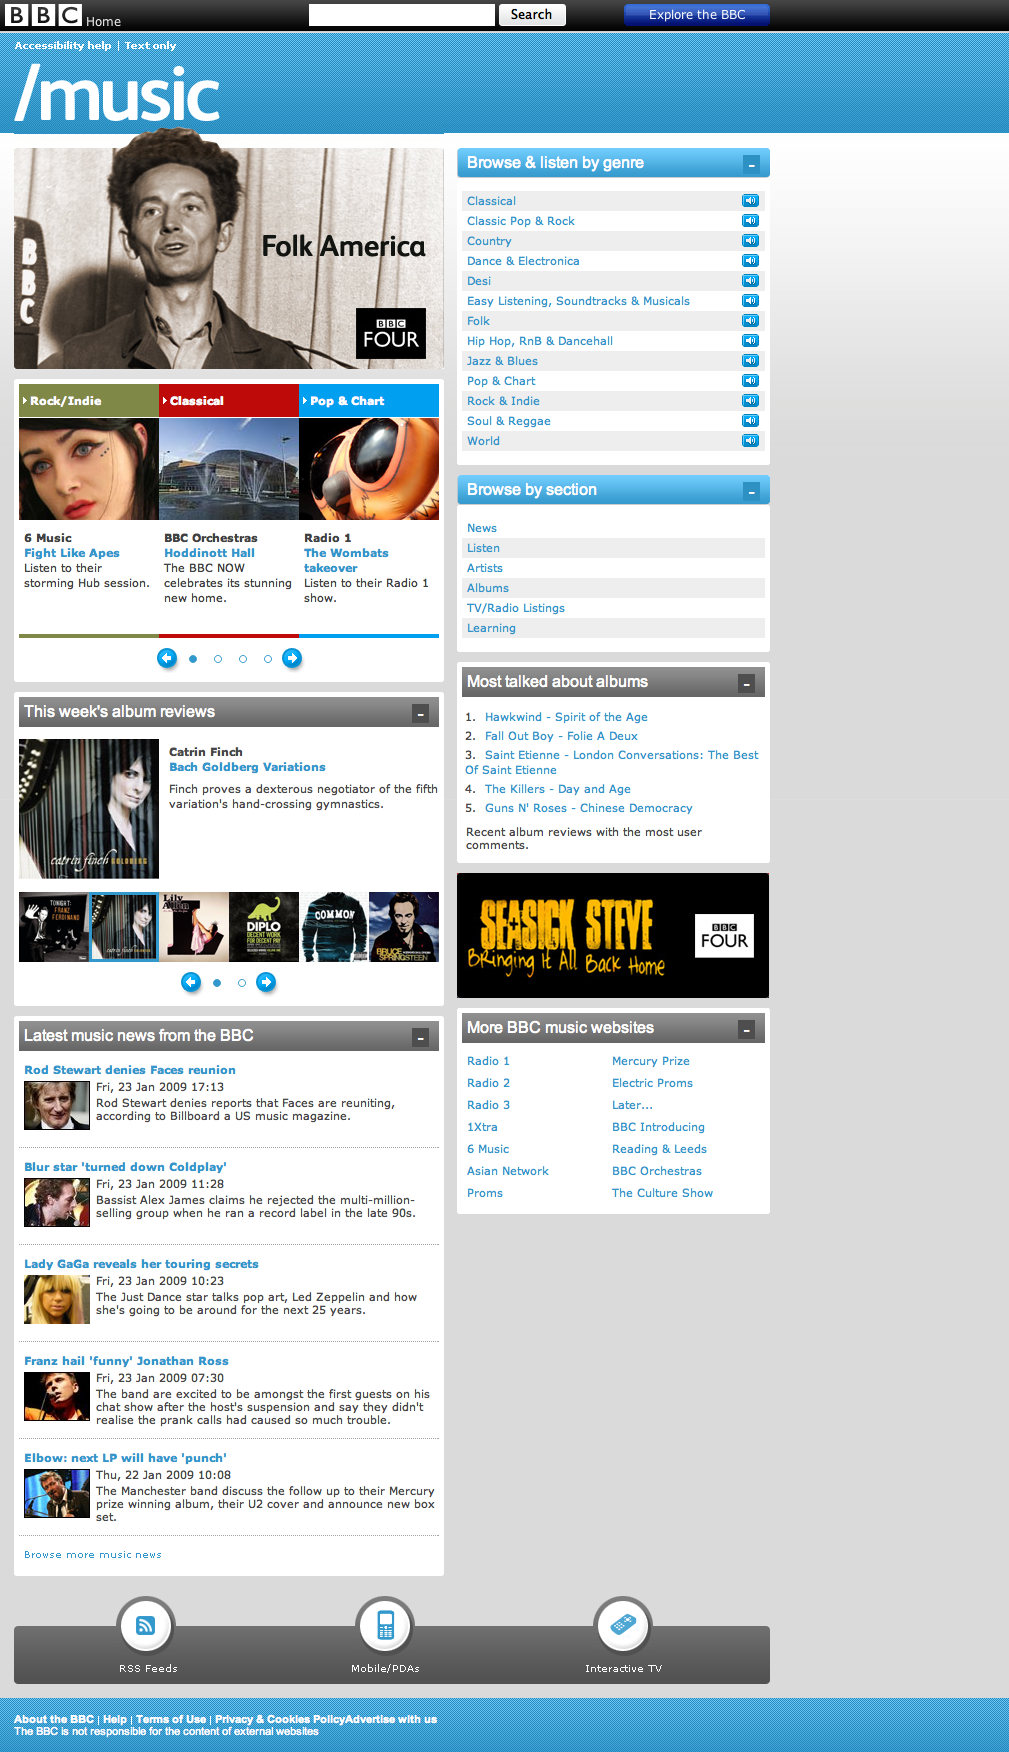Open Fight Like Apes link

[72, 553]
